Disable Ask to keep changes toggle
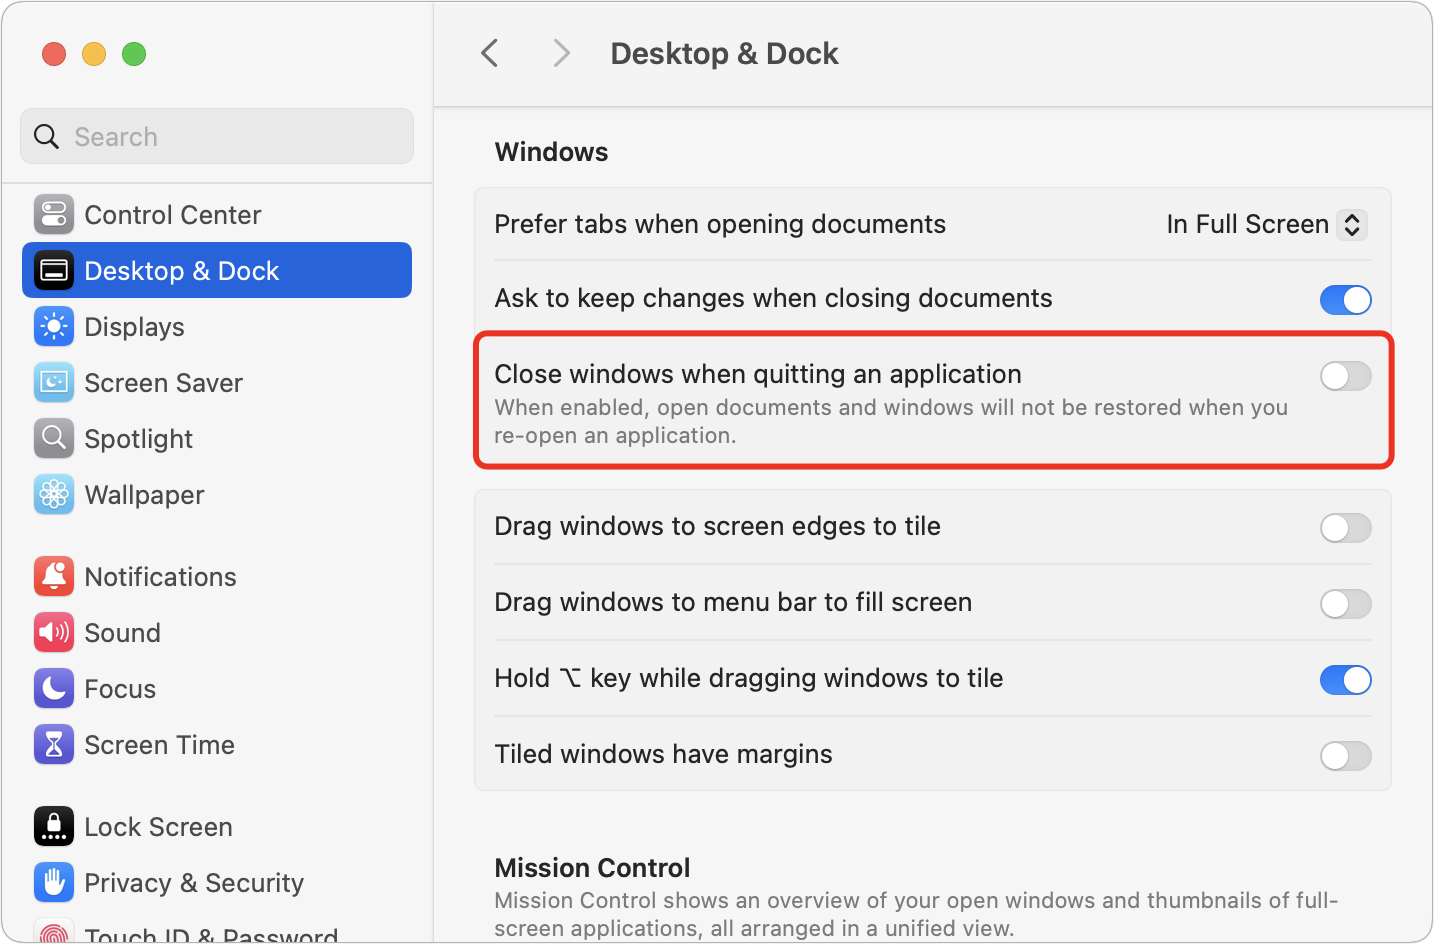Image resolution: width=1434 pixels, height=944 pixels. pyautogui.click(x=1345, y=300)
